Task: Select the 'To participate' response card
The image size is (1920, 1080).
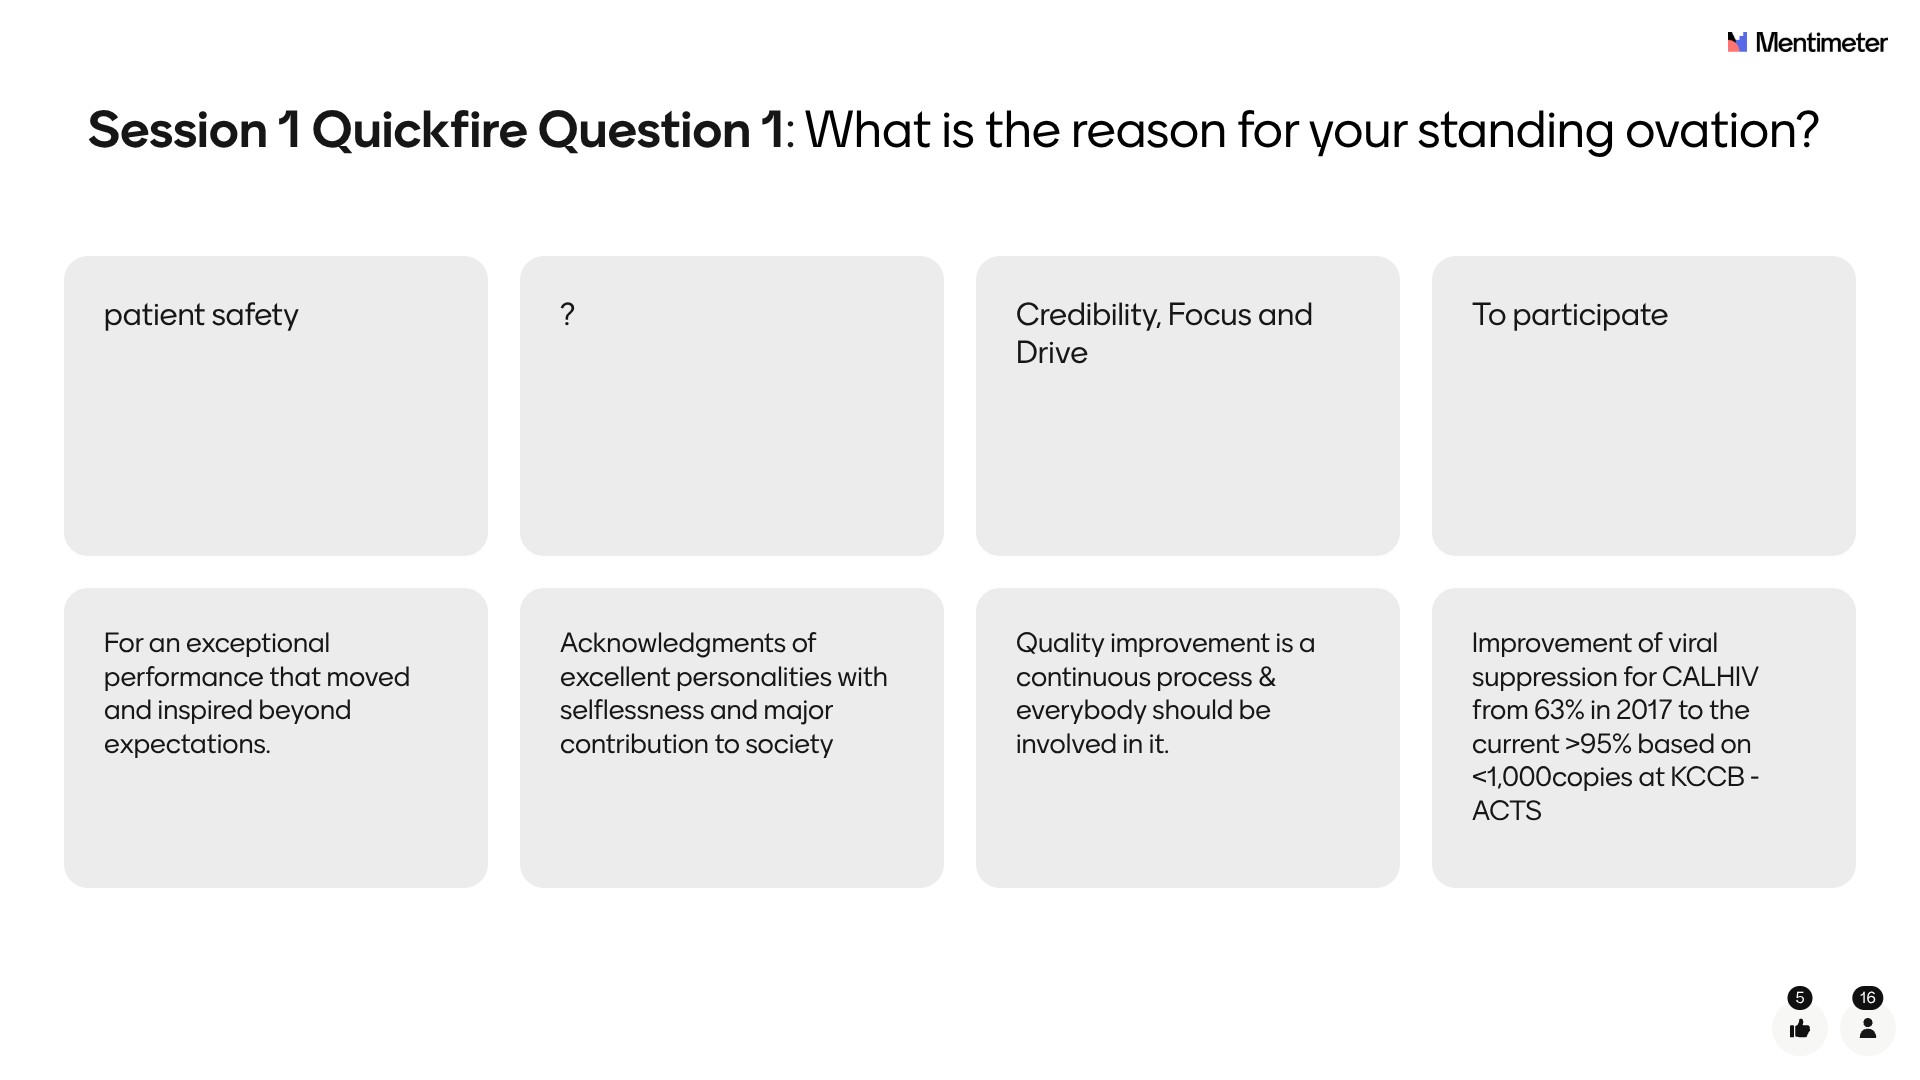Action: point(1644,406)
